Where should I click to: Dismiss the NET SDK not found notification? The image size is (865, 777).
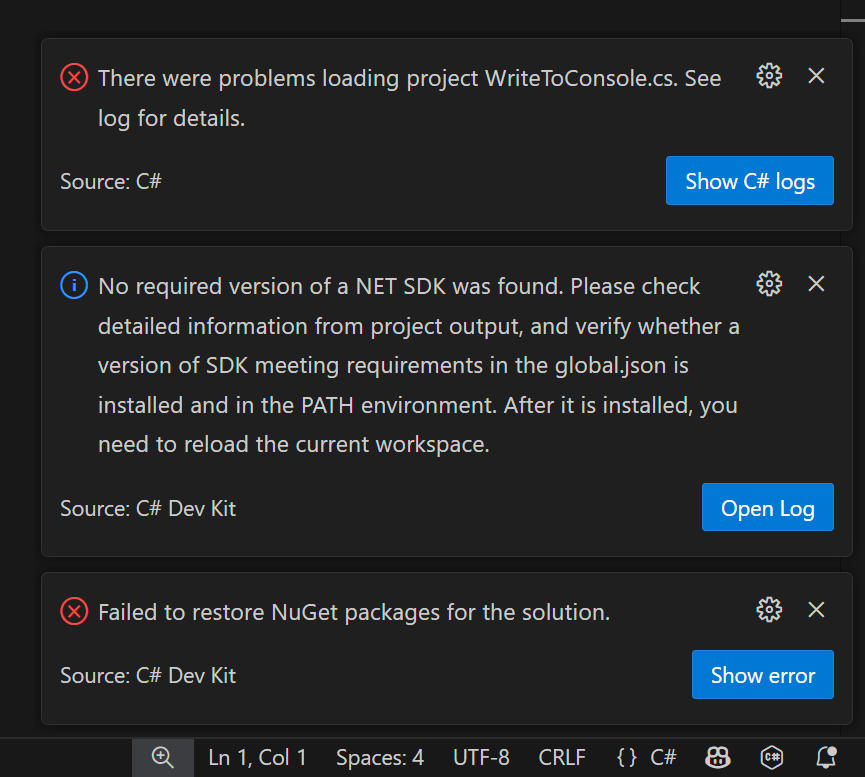[816, 284]
